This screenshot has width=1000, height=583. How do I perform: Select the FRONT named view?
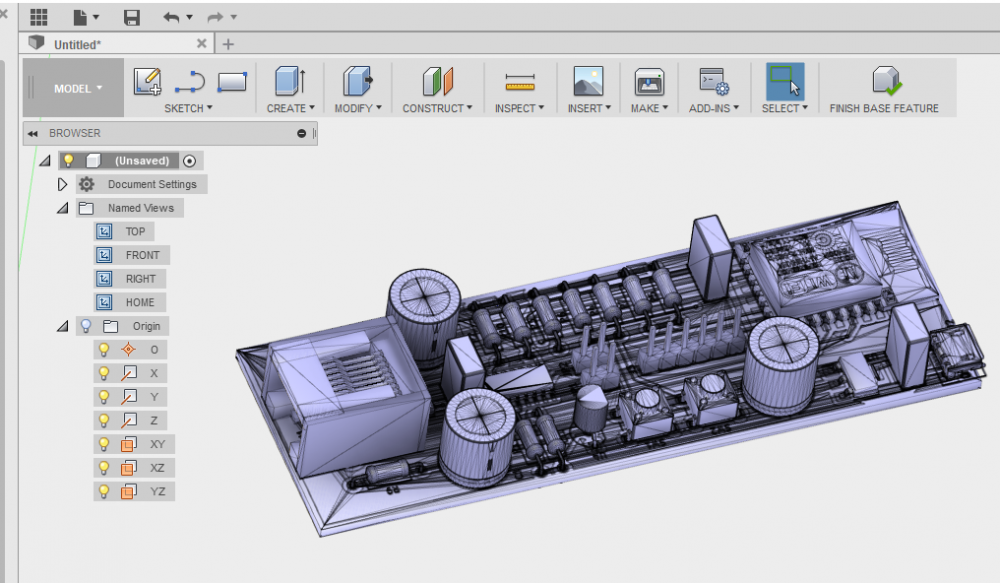(142, 255)
